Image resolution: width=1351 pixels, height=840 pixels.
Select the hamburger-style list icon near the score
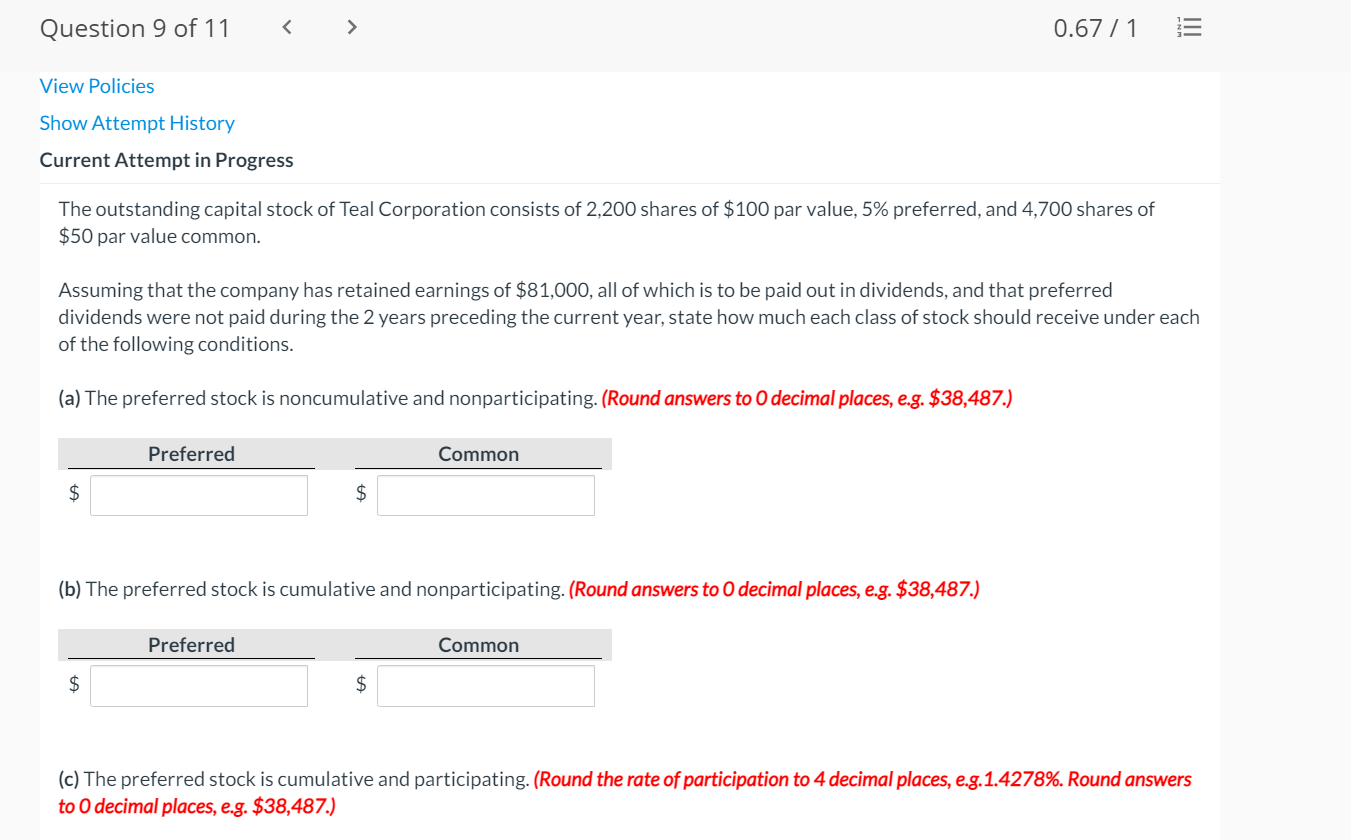(1189, 27)
